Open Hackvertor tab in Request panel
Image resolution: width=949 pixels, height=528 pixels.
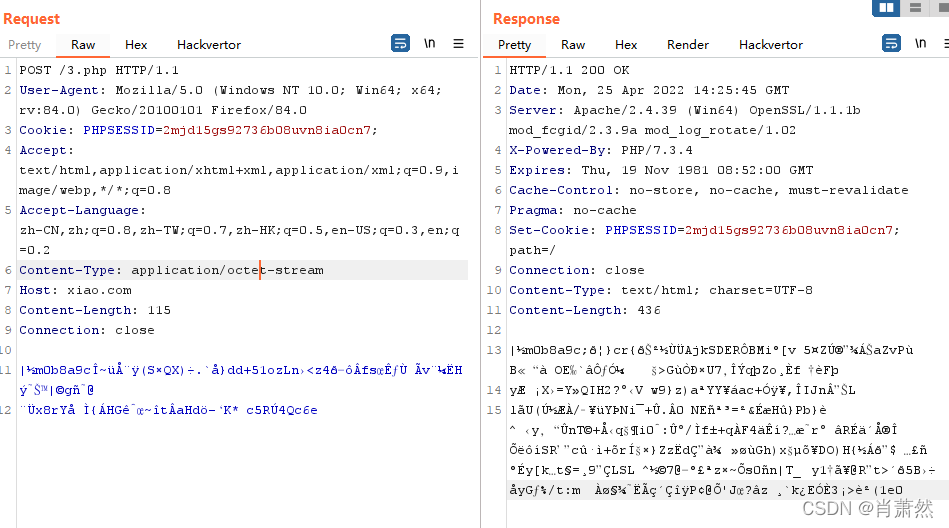209,45
